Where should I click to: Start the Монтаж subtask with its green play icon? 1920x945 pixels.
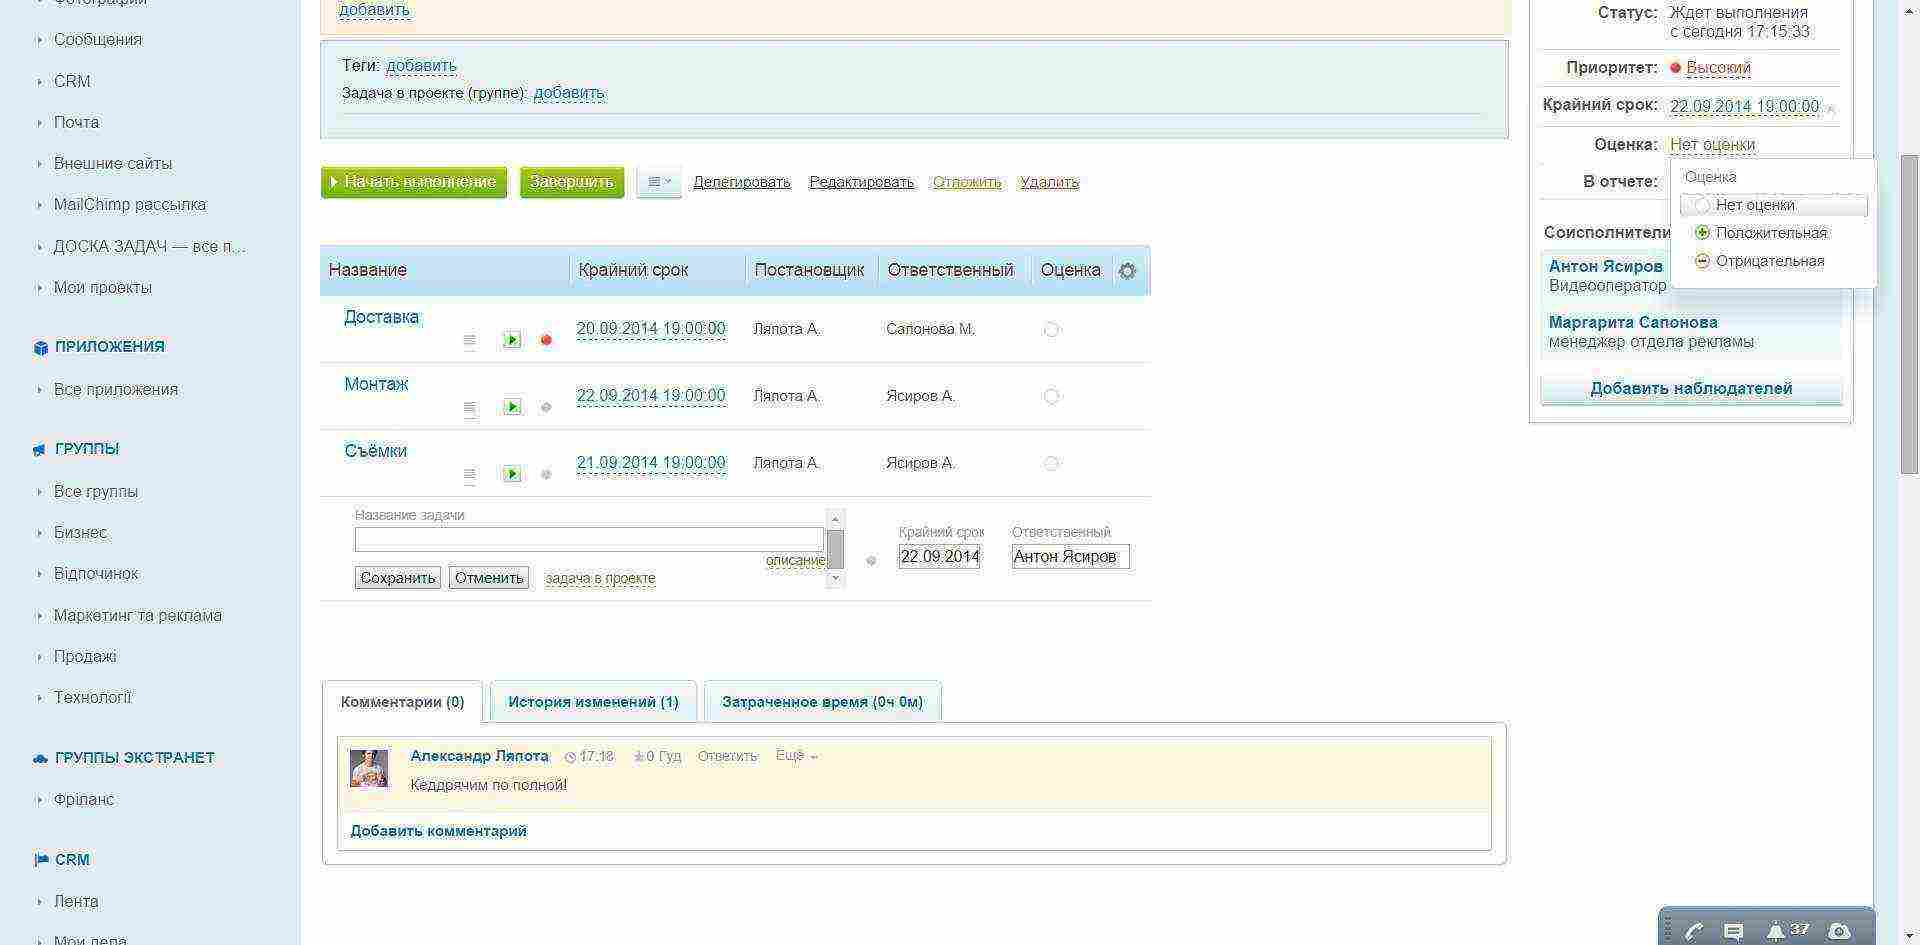[512, 407]
